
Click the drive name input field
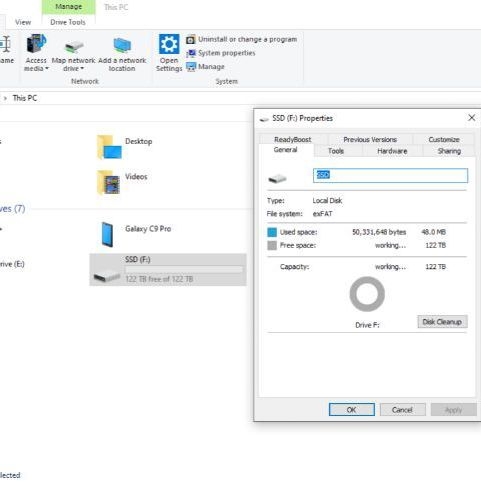tap(390, 175)
